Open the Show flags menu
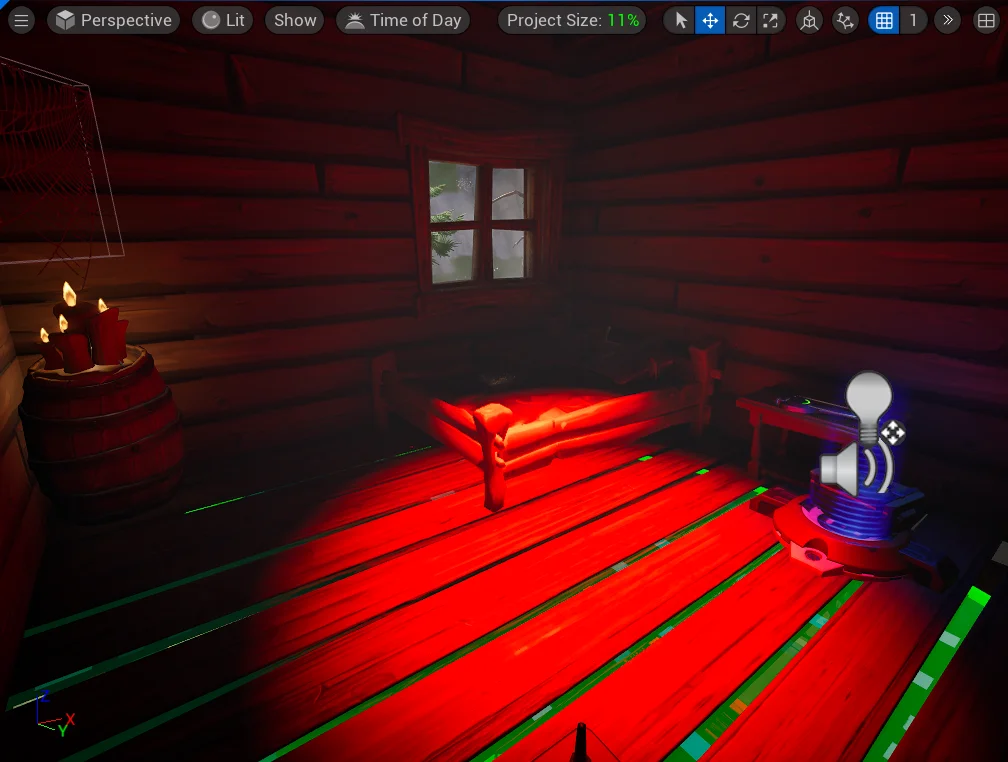 (x=295, y=21)
